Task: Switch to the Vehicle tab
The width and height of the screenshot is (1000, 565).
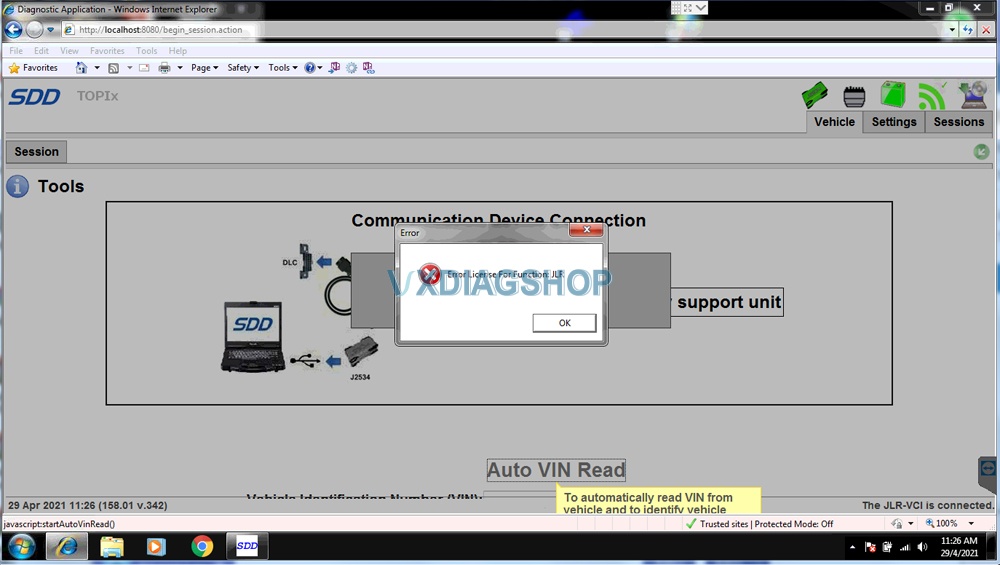Action: [x=834, y=122]
